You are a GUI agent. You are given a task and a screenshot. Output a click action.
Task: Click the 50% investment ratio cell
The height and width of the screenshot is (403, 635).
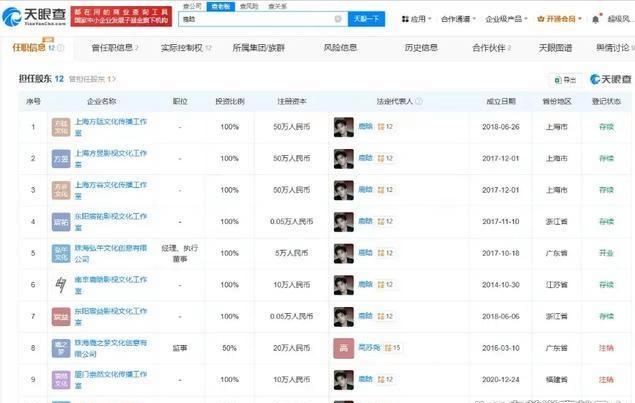pos(229,348)
